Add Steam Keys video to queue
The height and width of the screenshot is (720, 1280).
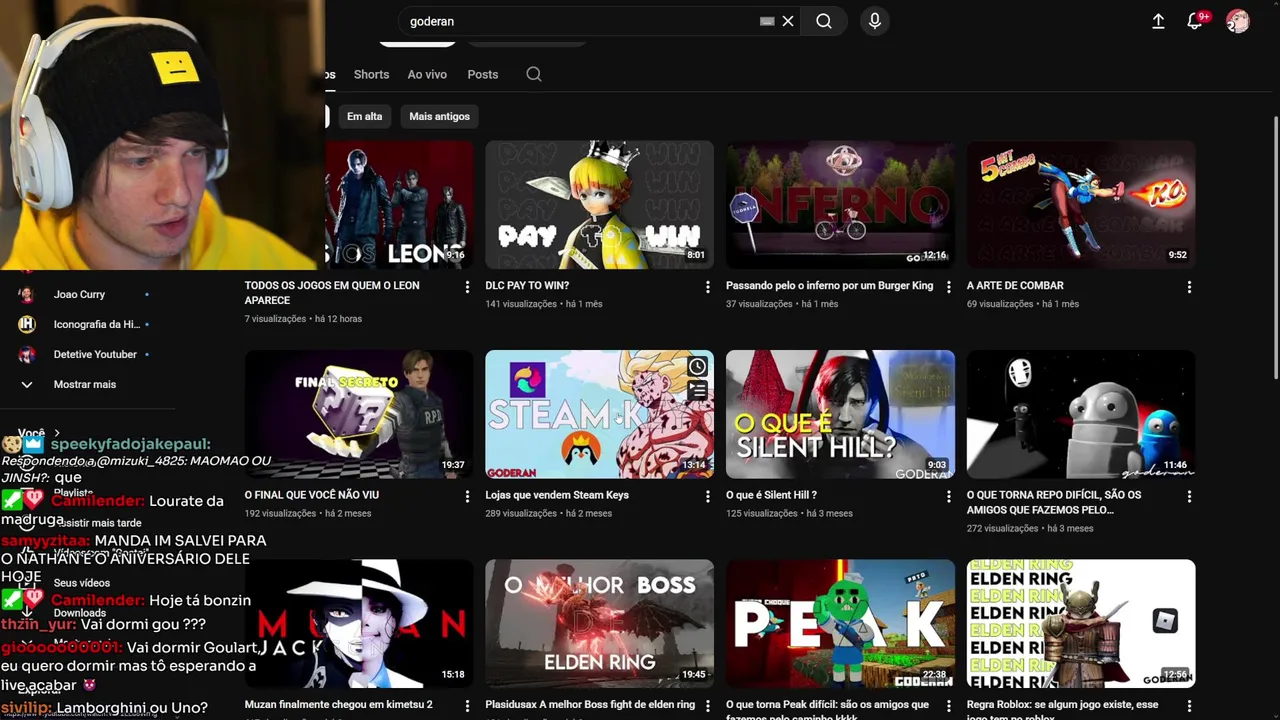[697, 391]
